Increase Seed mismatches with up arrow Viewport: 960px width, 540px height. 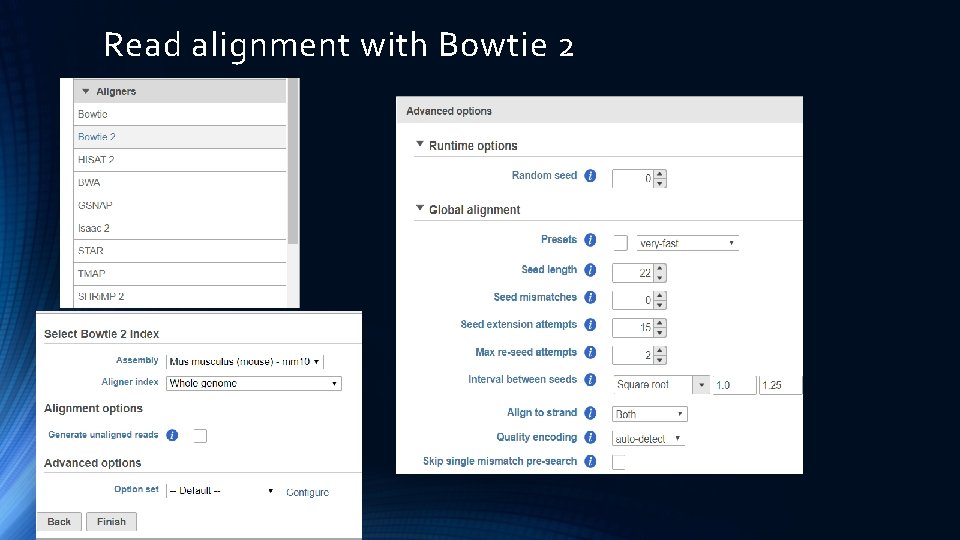pyautogui.click(x=659, y=296)
